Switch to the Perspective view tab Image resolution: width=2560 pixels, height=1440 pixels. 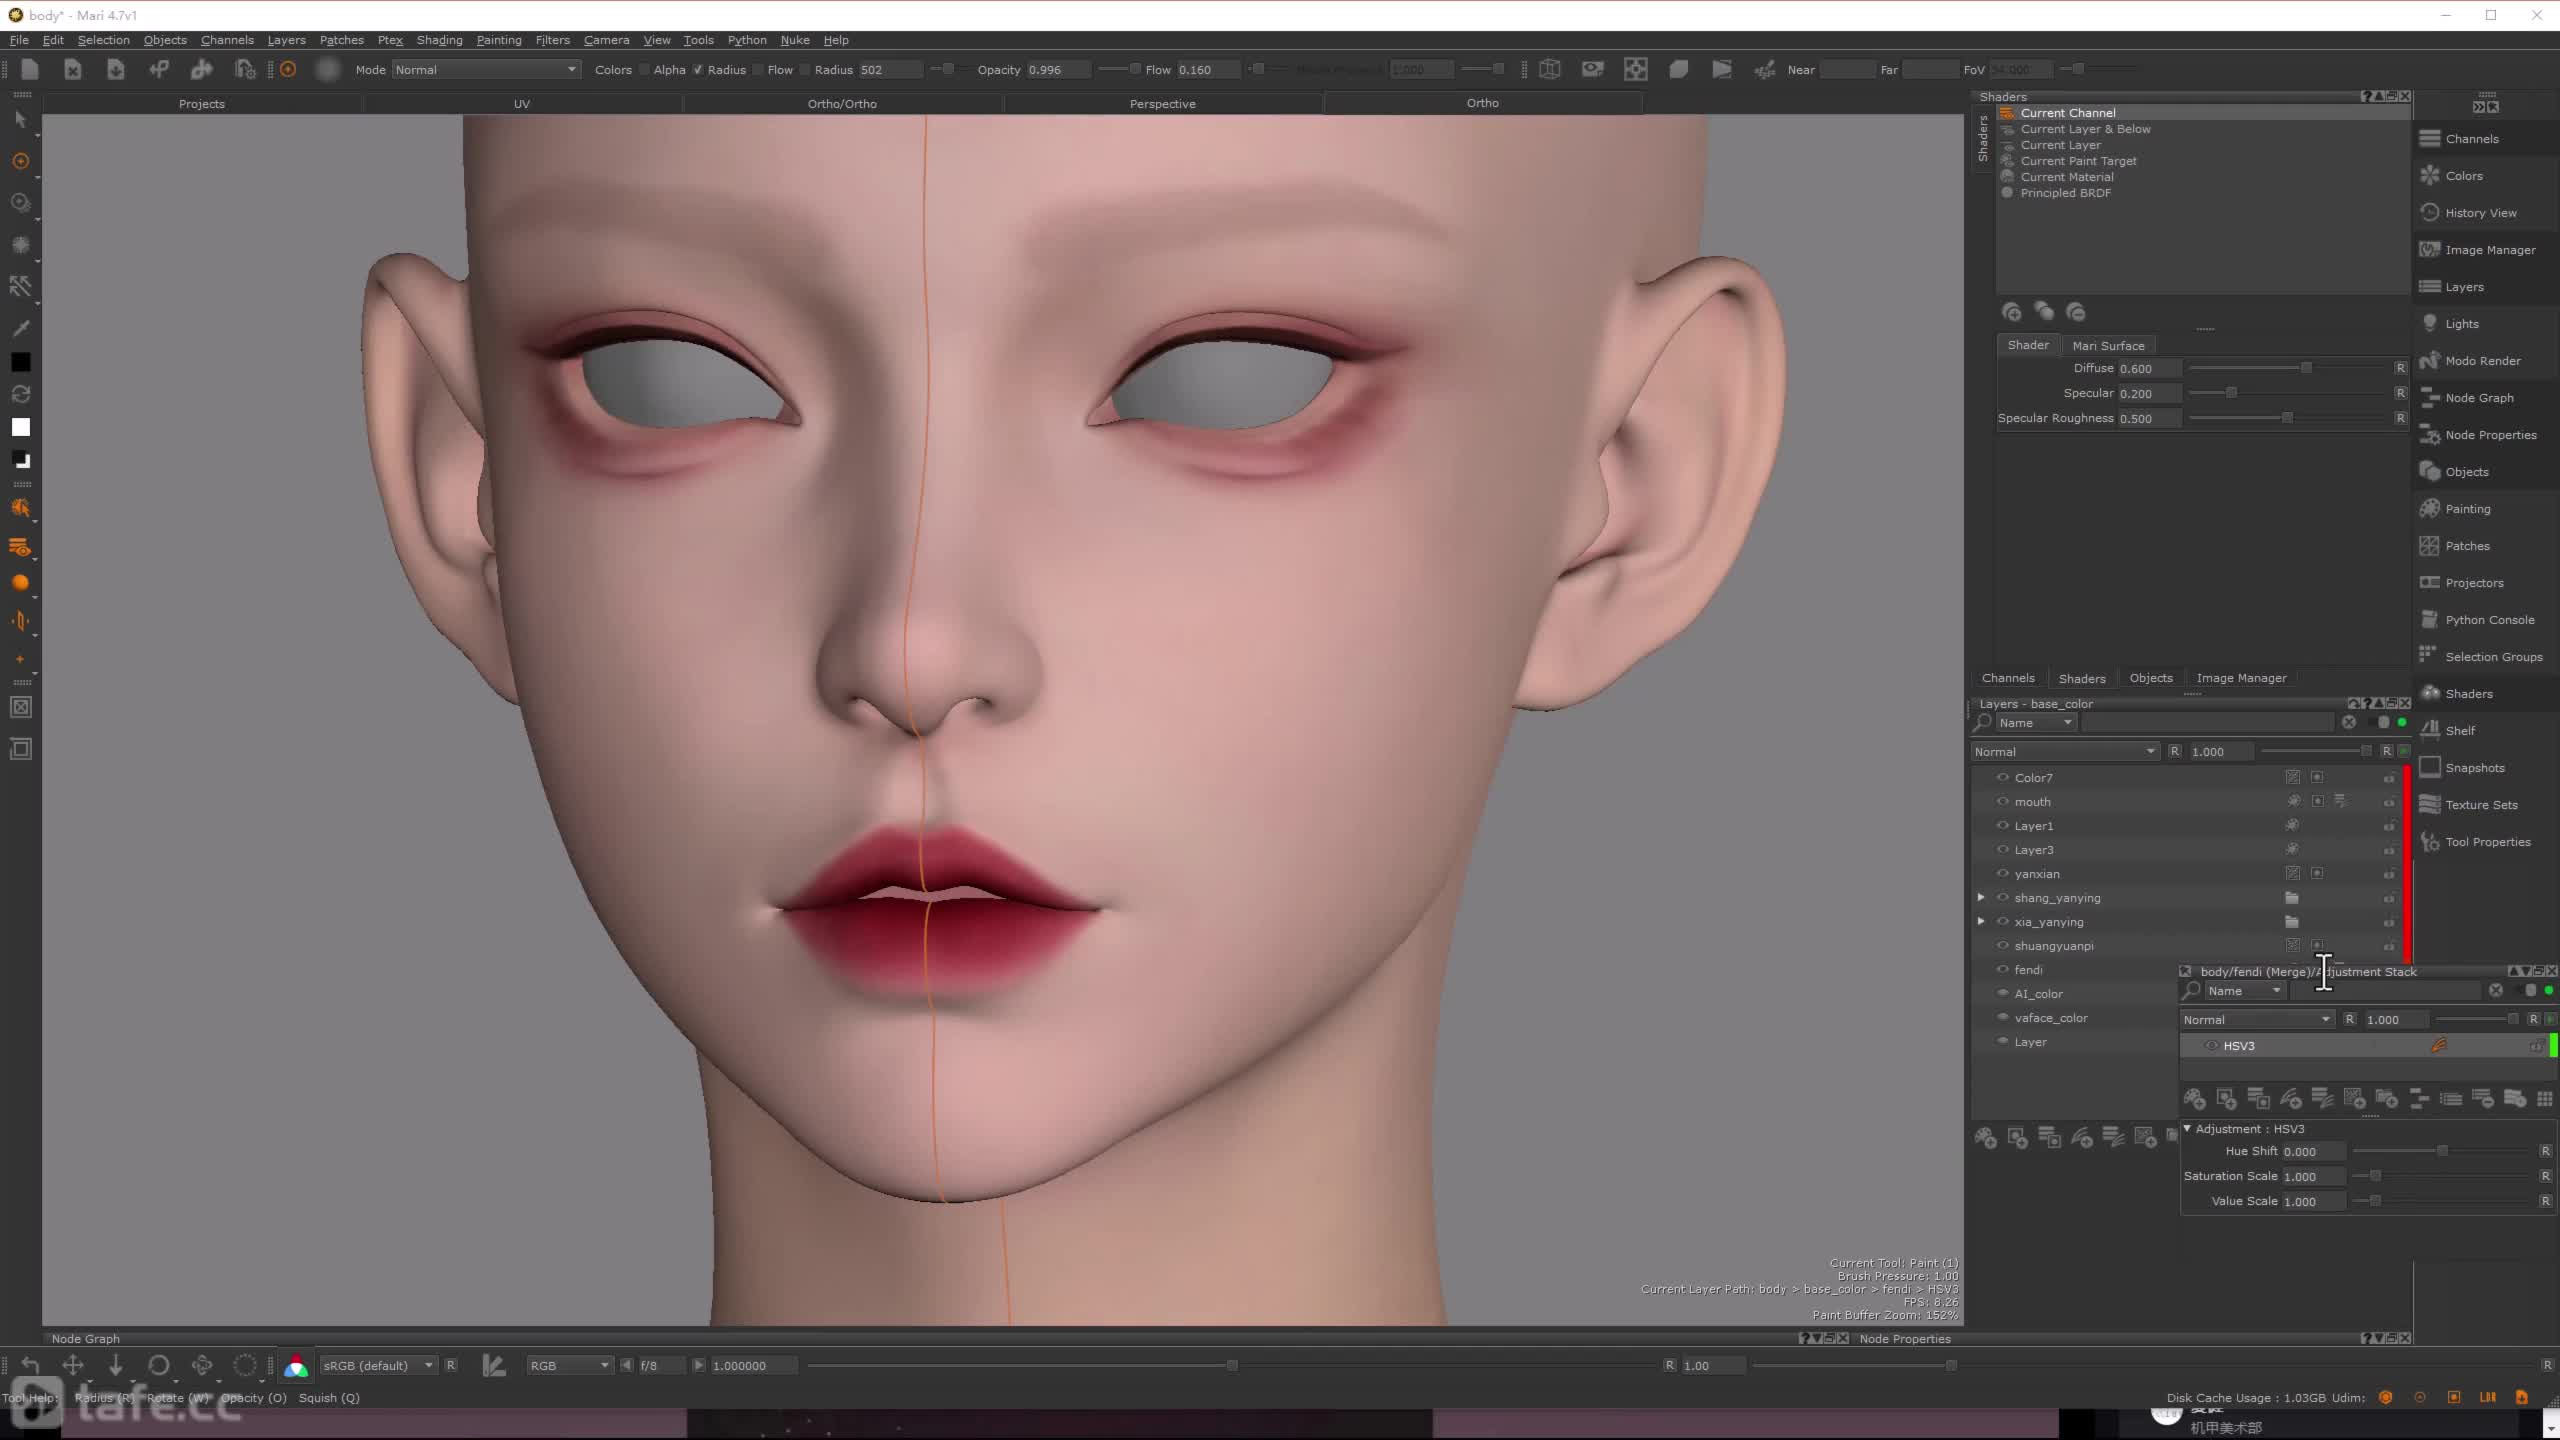point(1162,103)
